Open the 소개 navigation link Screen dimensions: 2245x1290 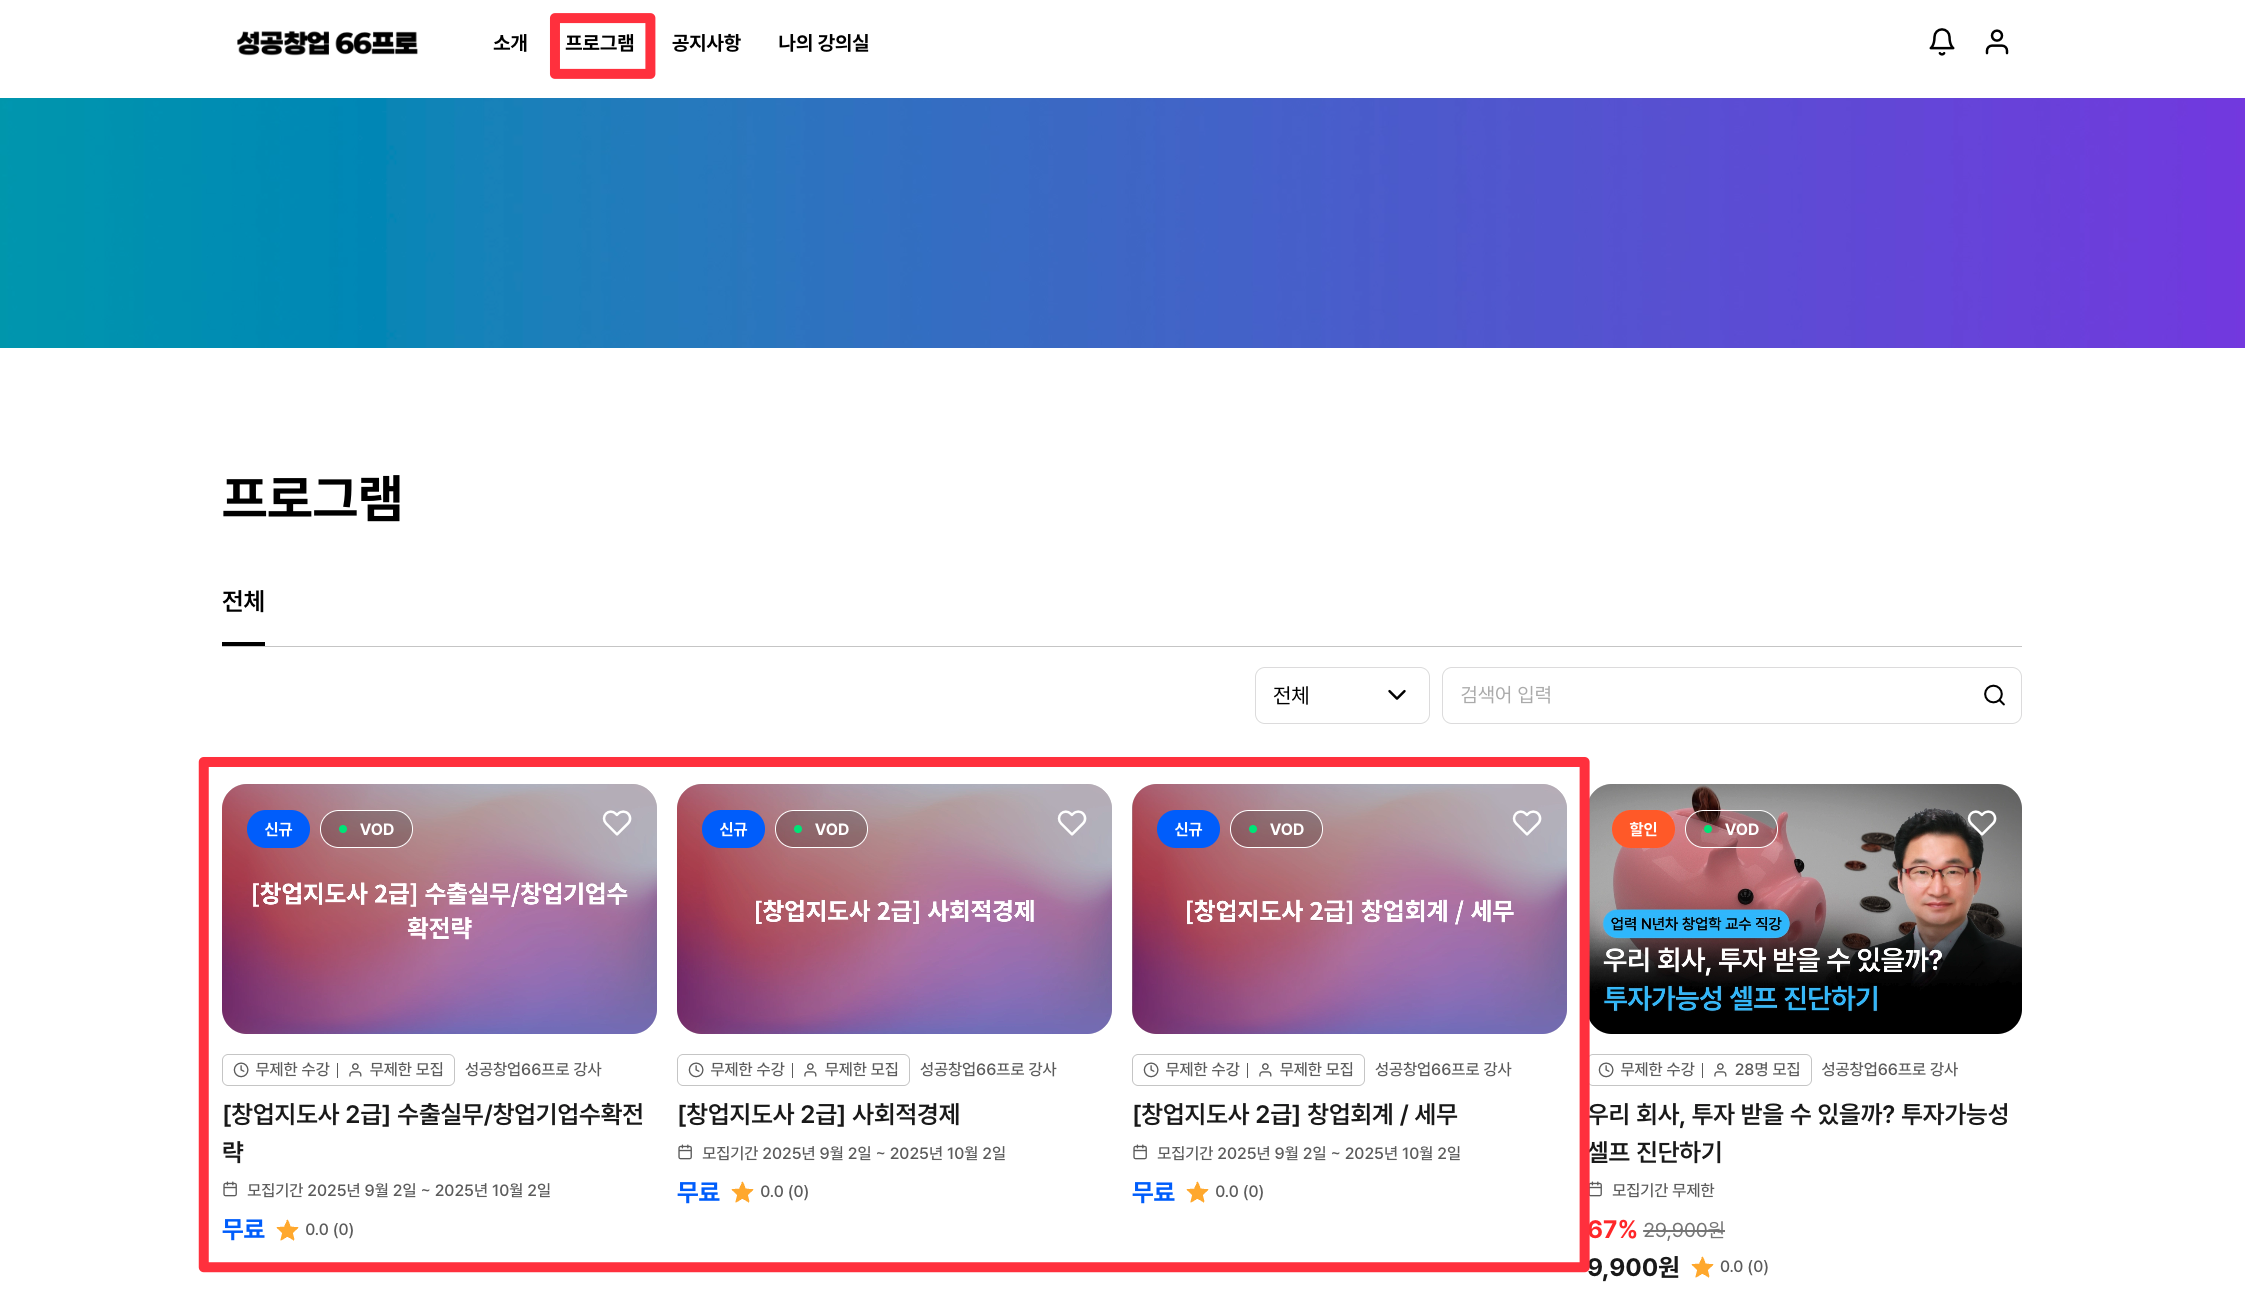[510, 43]
